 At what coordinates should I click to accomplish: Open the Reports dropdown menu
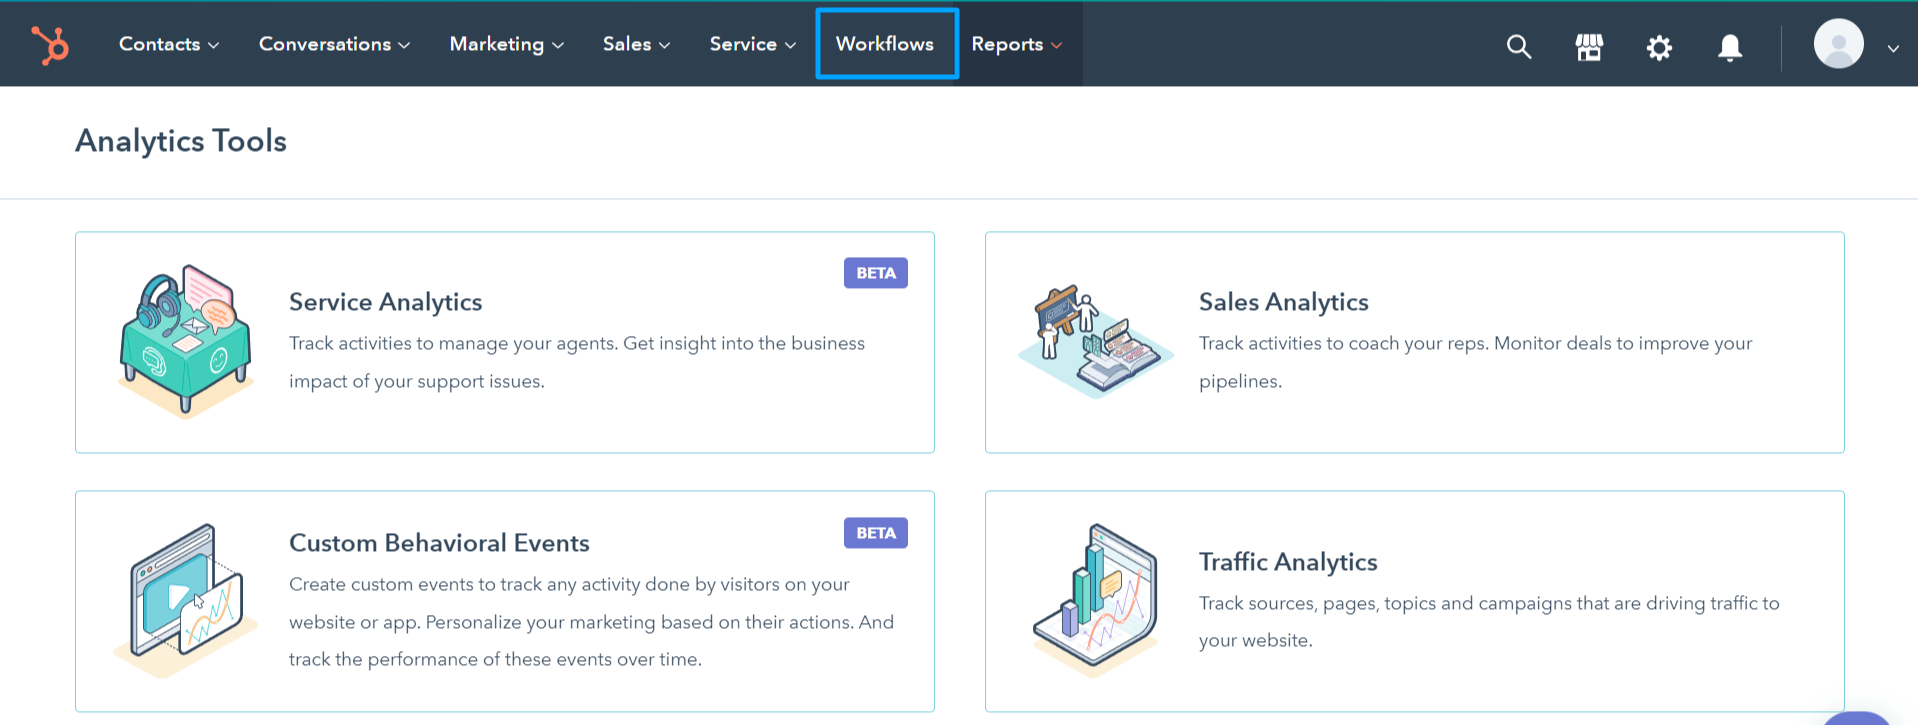click(x=1017, y=44)
